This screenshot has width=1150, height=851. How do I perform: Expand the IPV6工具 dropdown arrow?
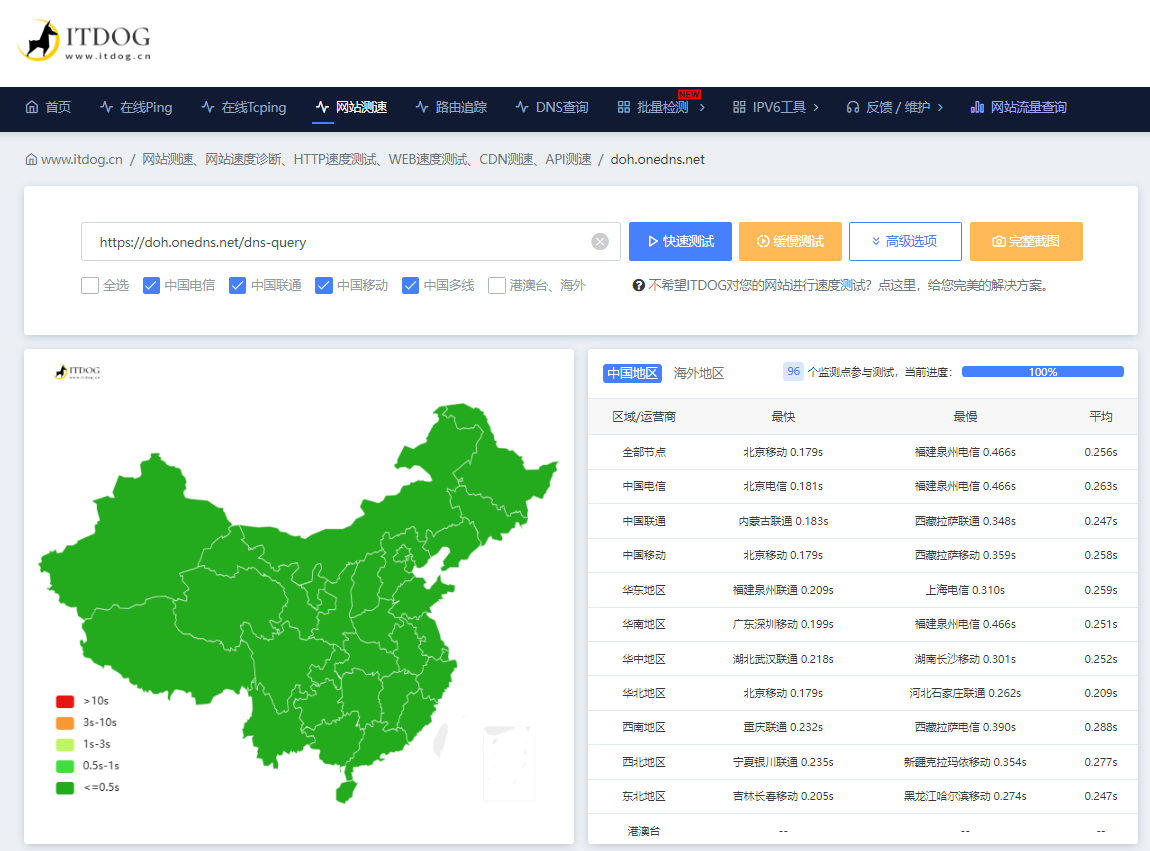(816, 107)
